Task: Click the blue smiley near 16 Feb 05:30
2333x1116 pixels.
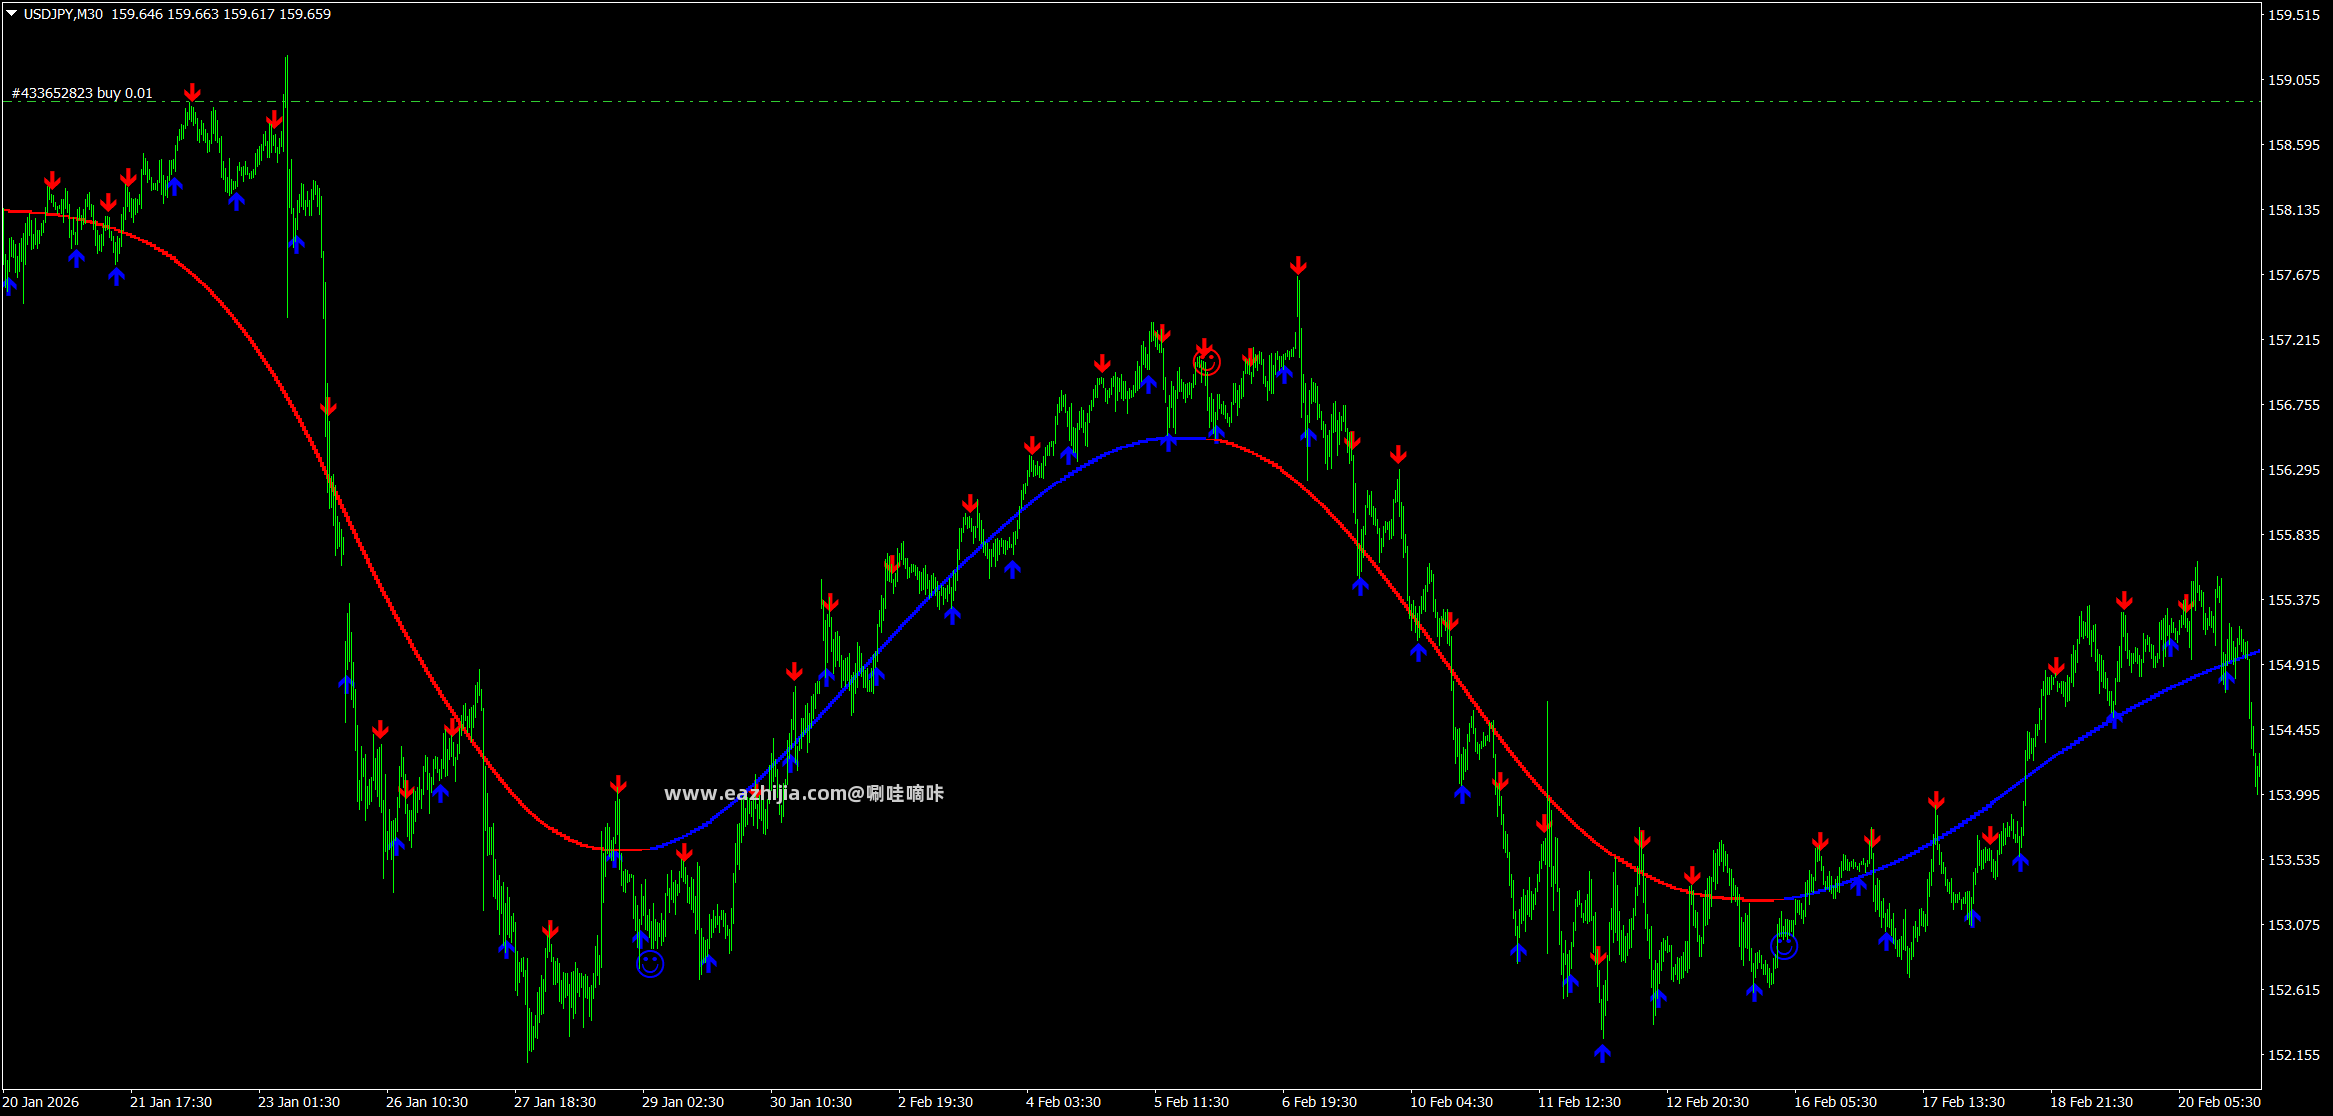Action: point(1784,945)
